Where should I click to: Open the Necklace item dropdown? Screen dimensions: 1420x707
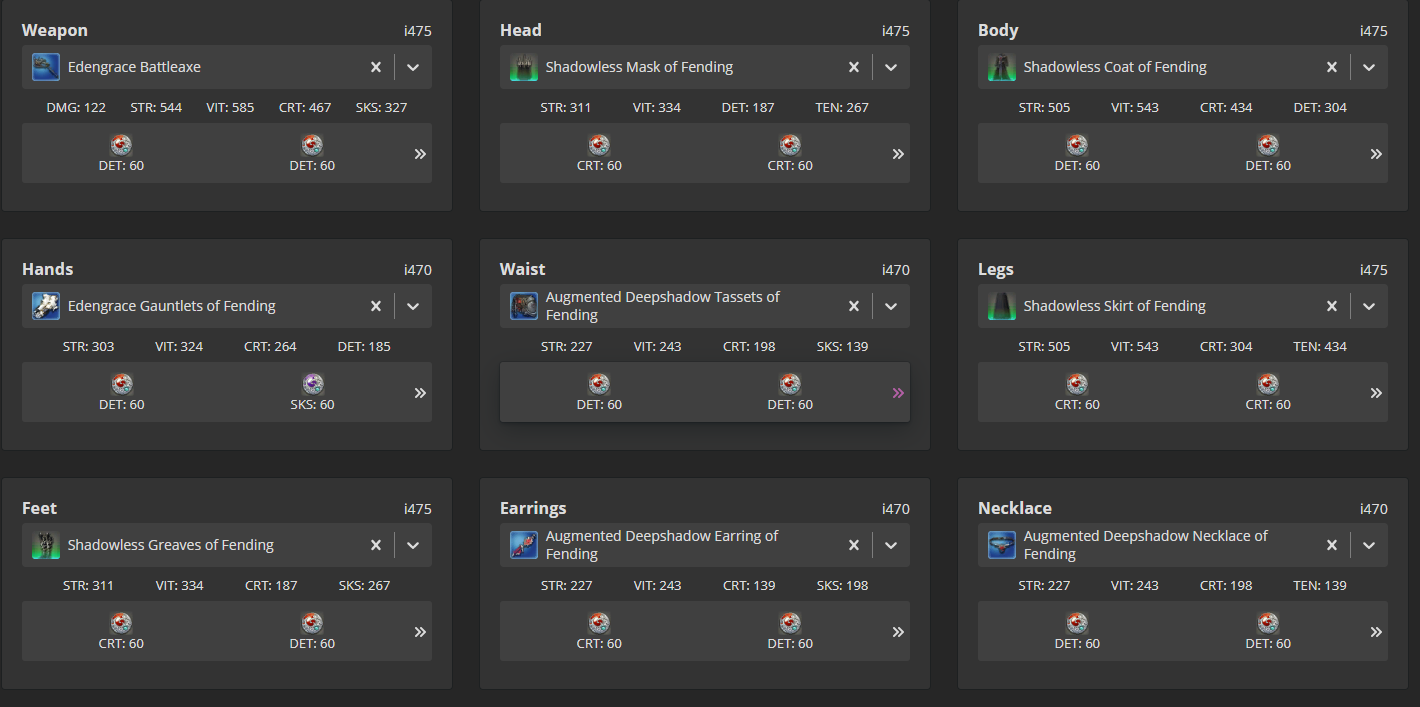pyautogui.click(x=1369, y=545)
